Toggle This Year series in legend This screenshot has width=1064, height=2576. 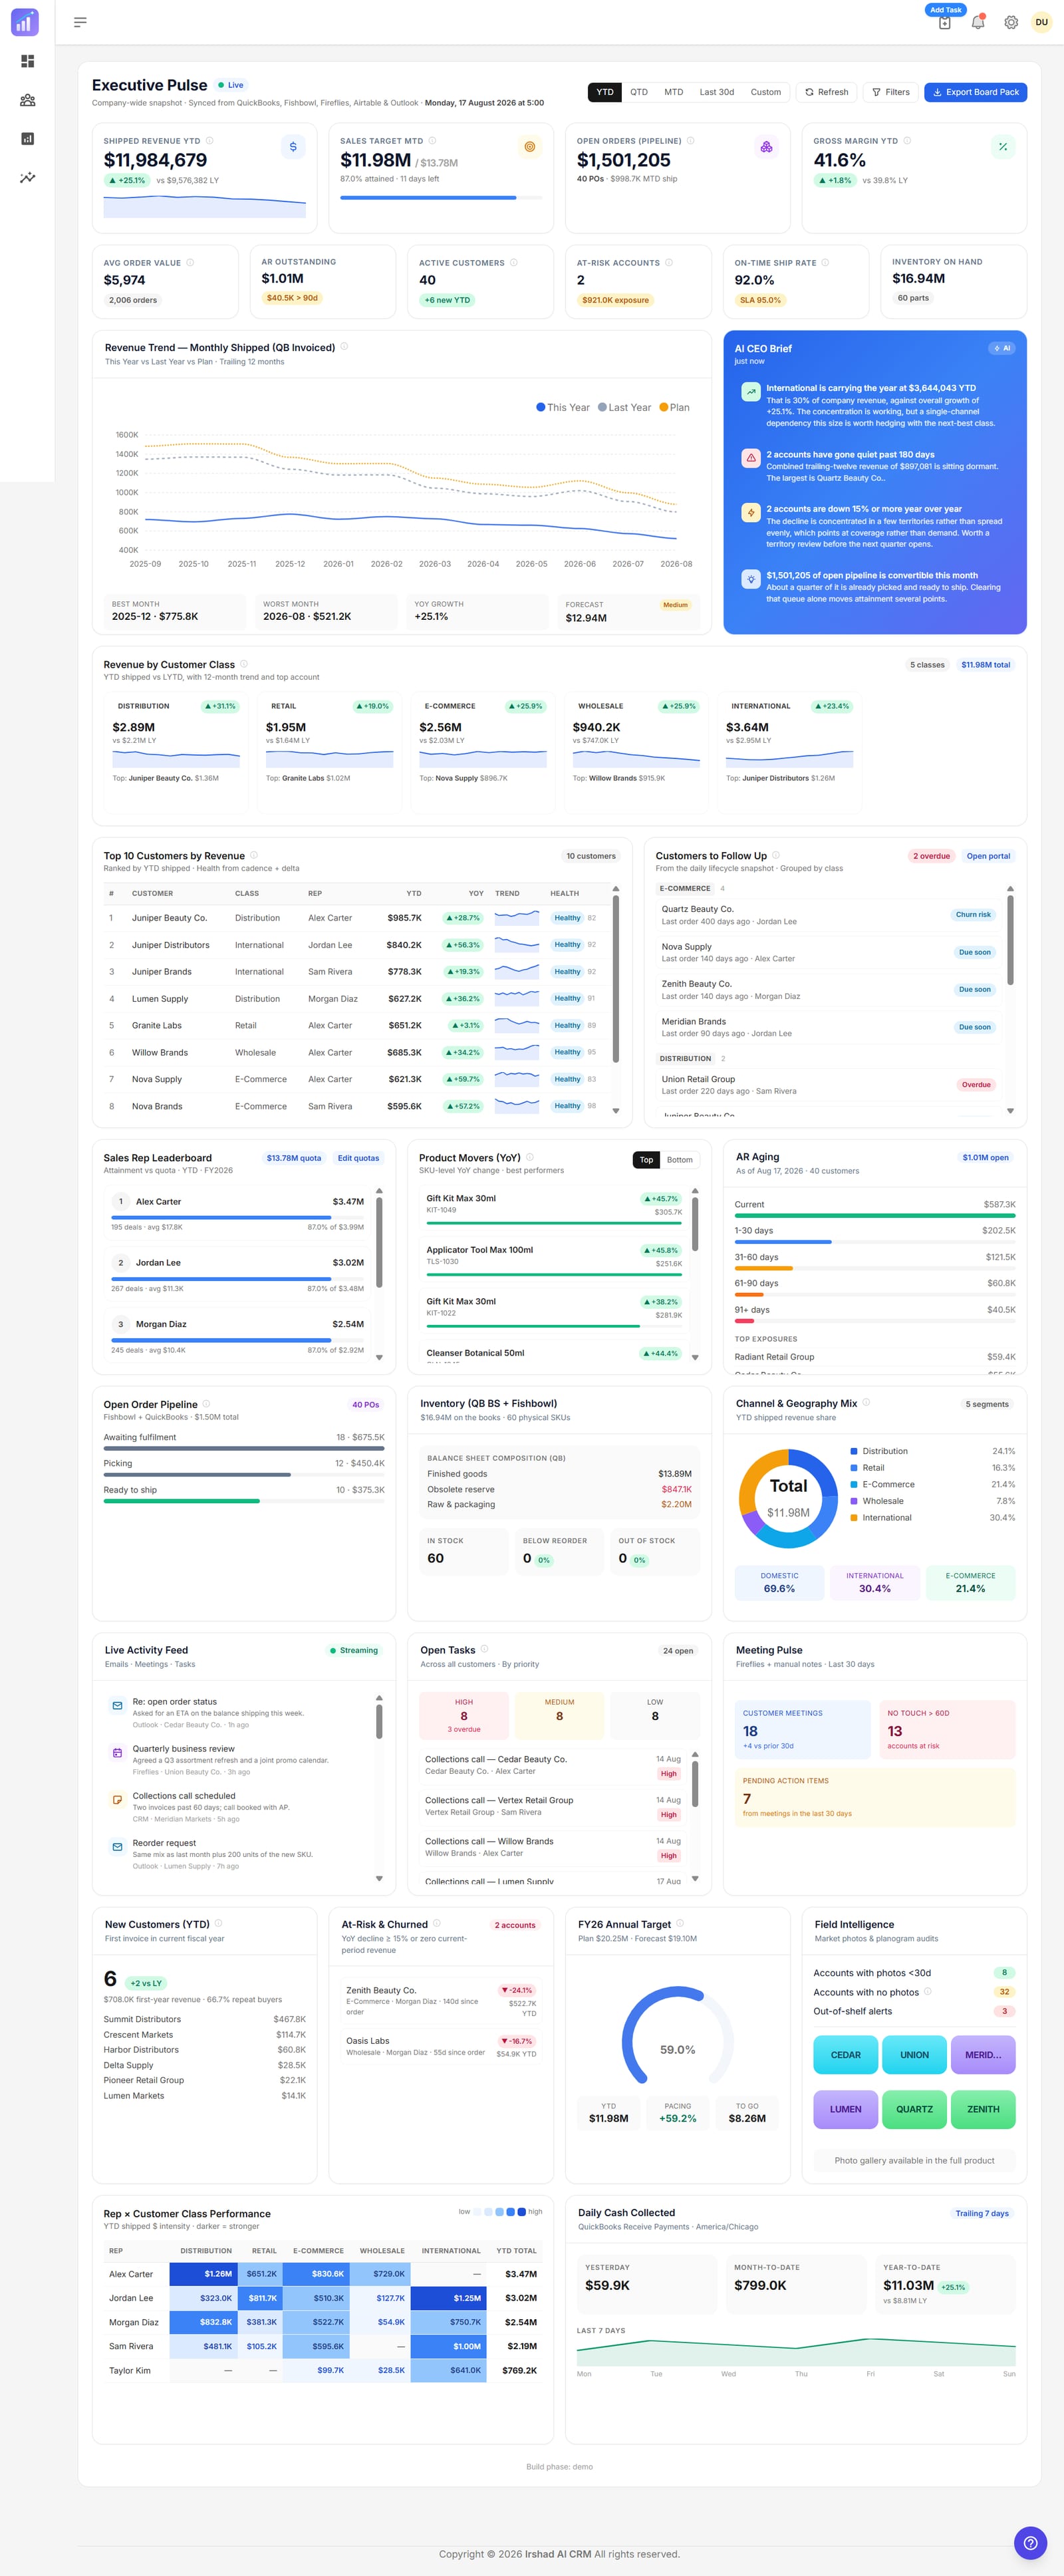click(563, 407)
